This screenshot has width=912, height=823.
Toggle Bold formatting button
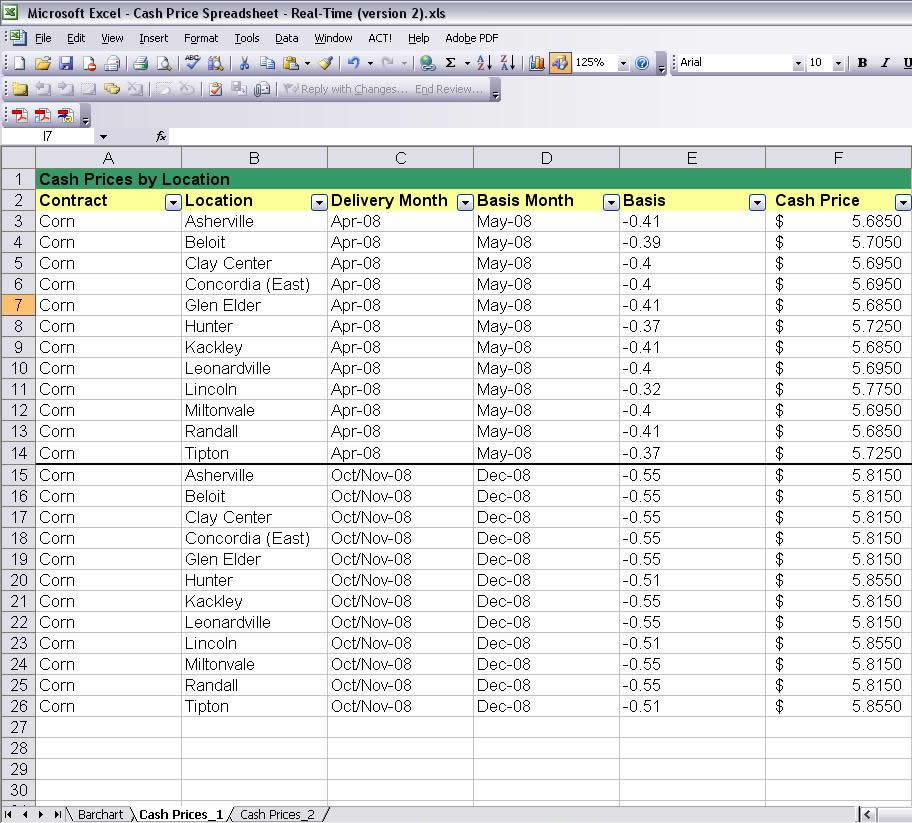[x=863, y=63]
